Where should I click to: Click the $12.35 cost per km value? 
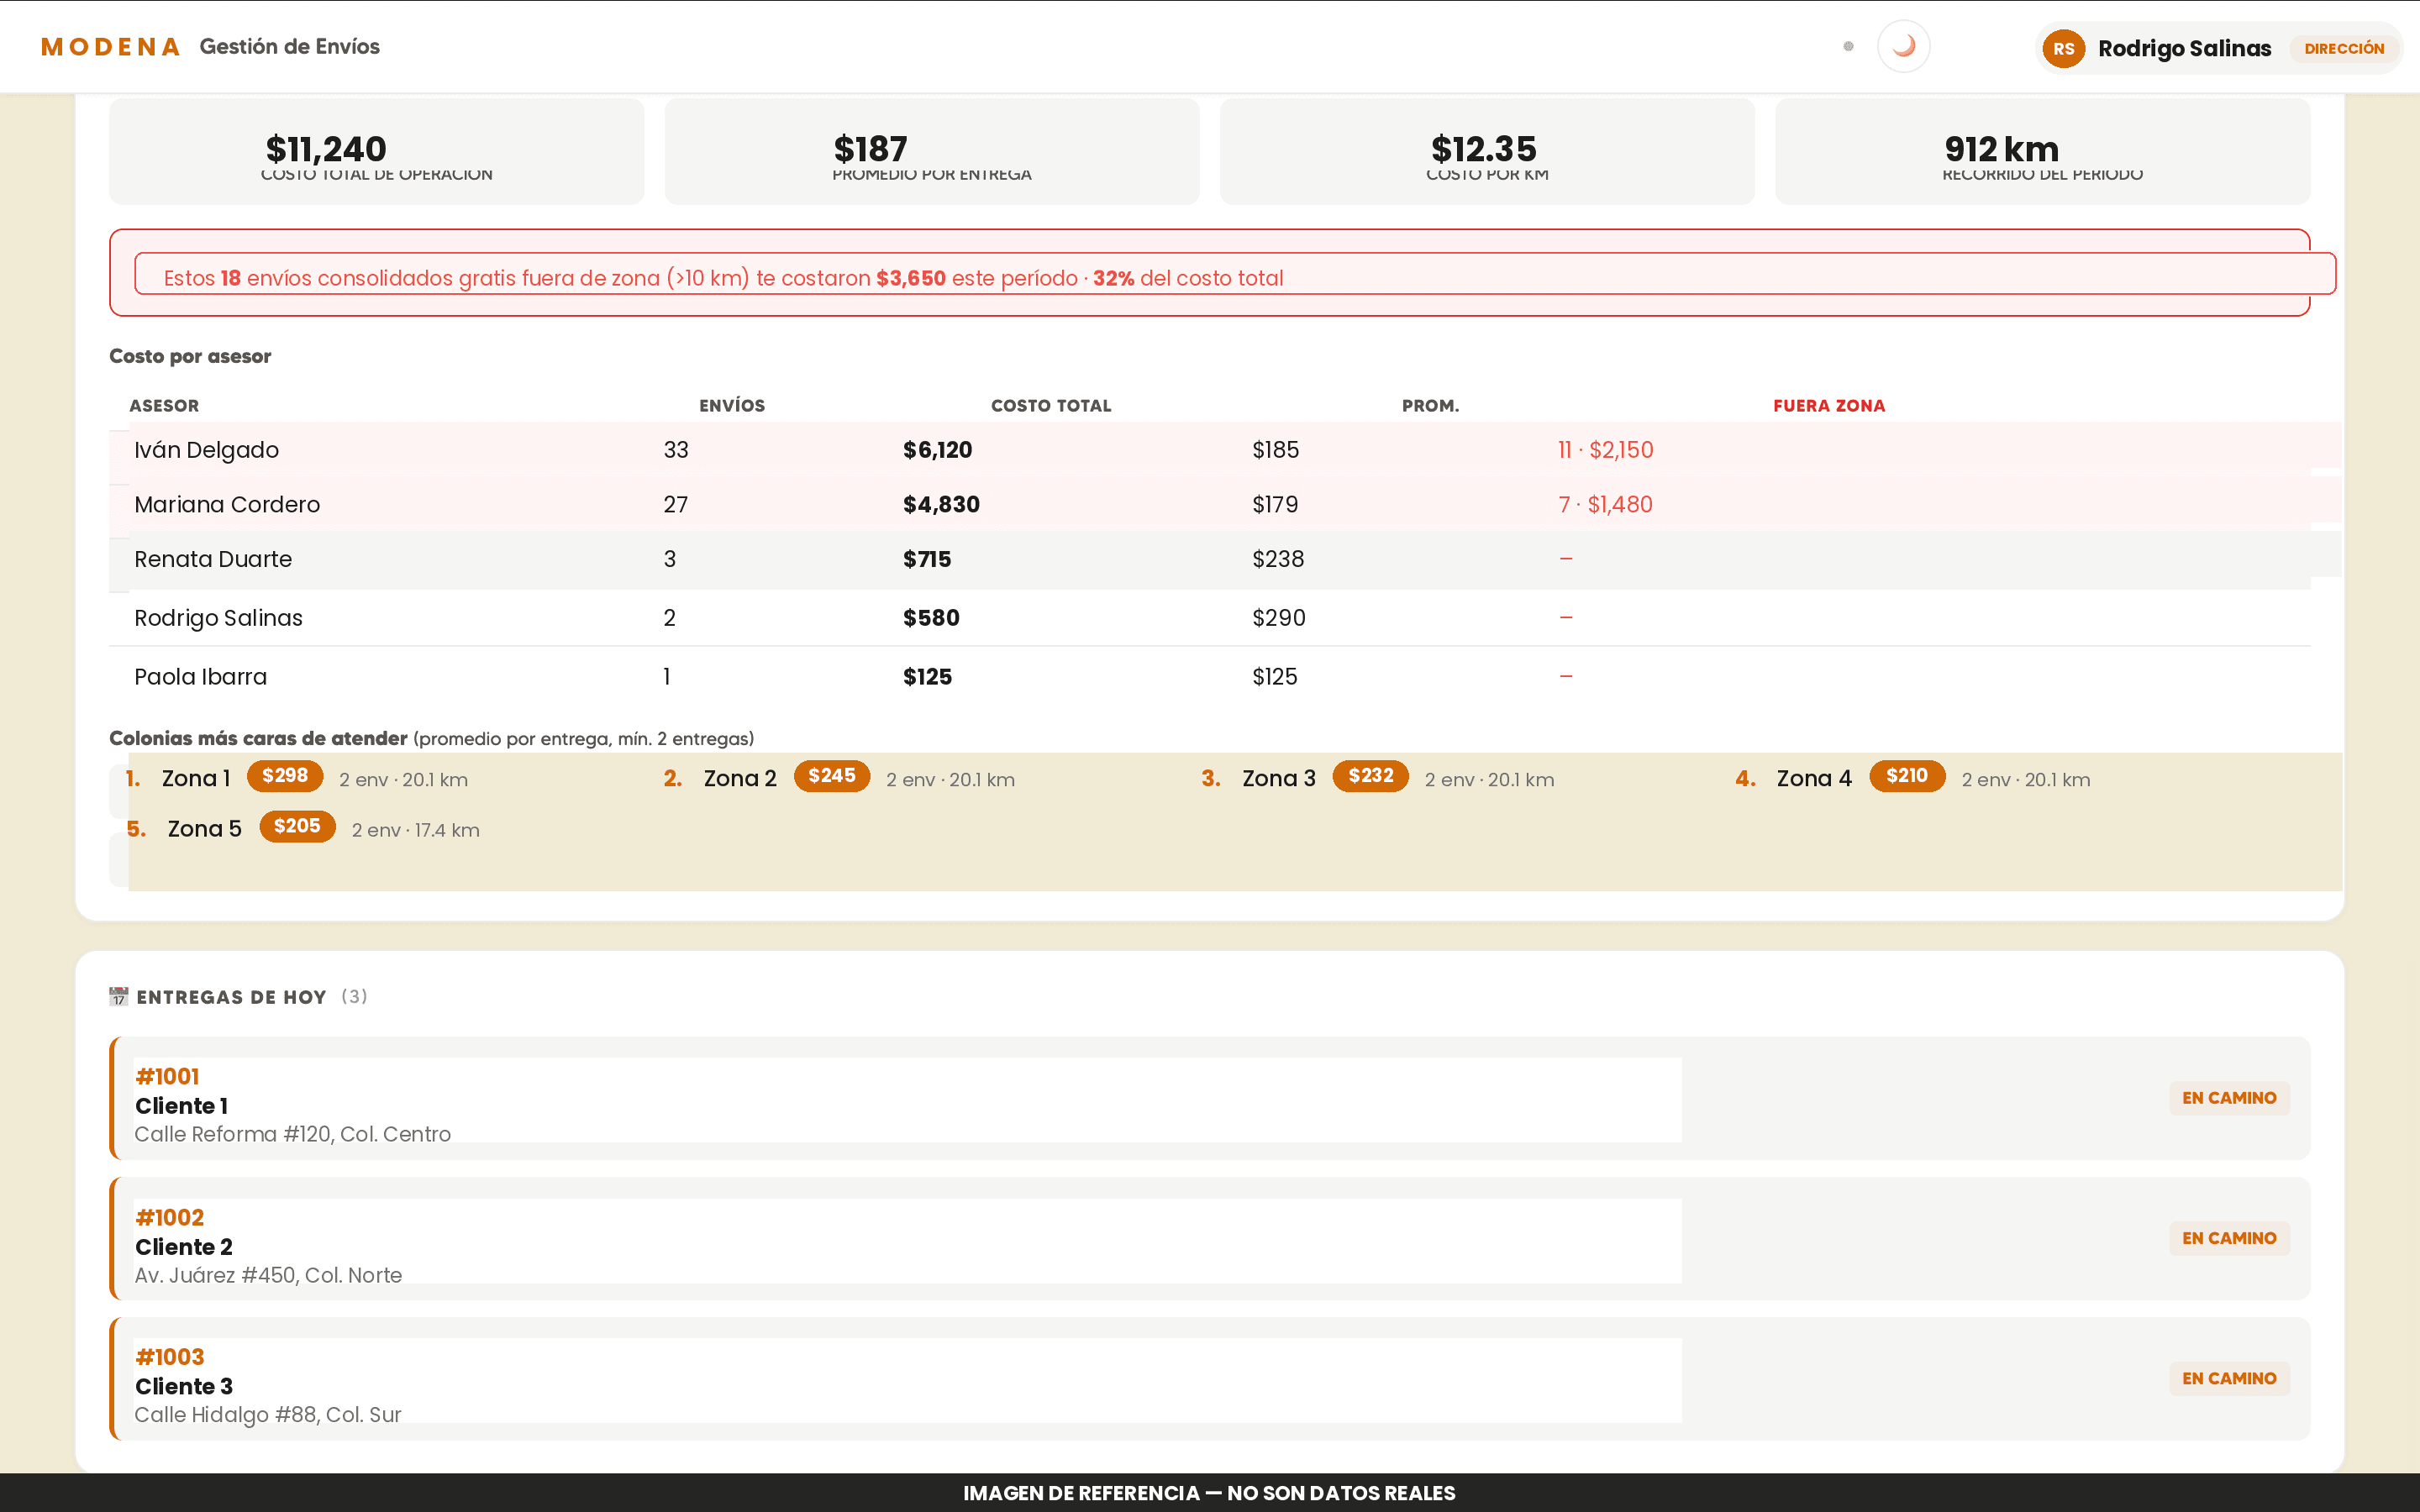point(1483,149)
